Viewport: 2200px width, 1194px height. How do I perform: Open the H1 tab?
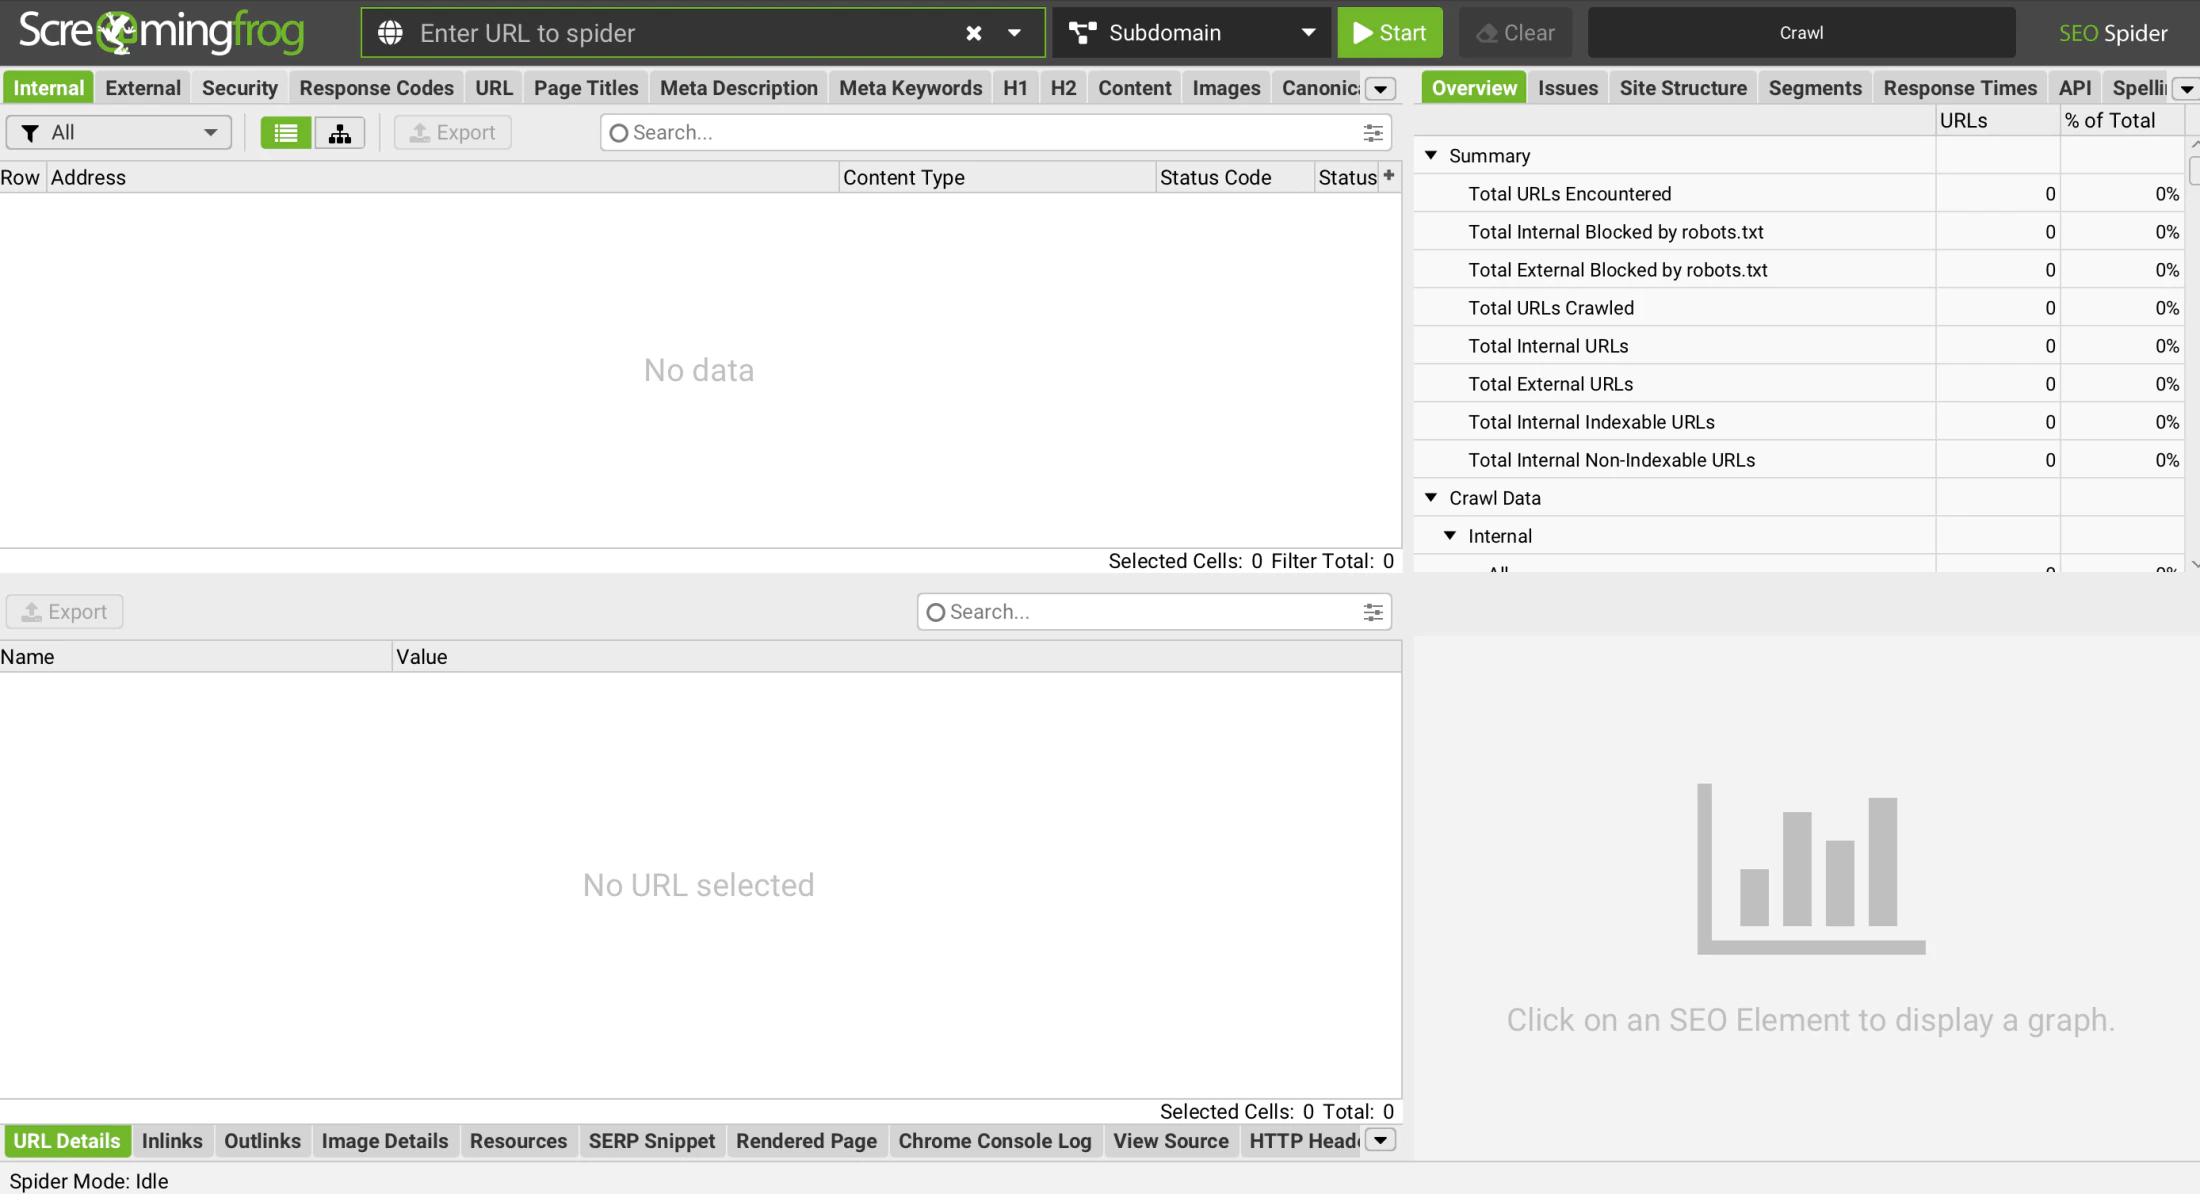(1015, 88)
